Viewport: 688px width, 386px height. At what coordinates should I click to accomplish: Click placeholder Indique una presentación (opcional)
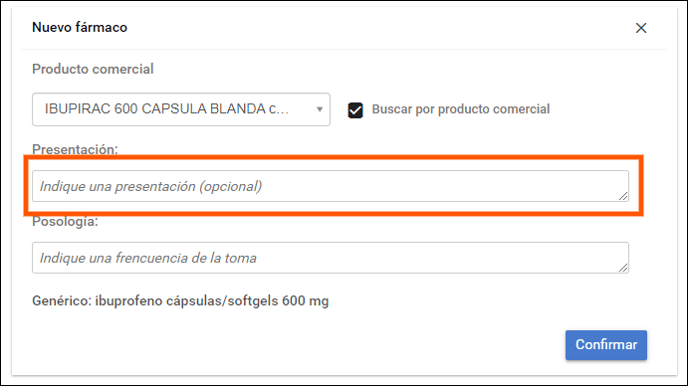pyautogui.click(x=151, y=186)
